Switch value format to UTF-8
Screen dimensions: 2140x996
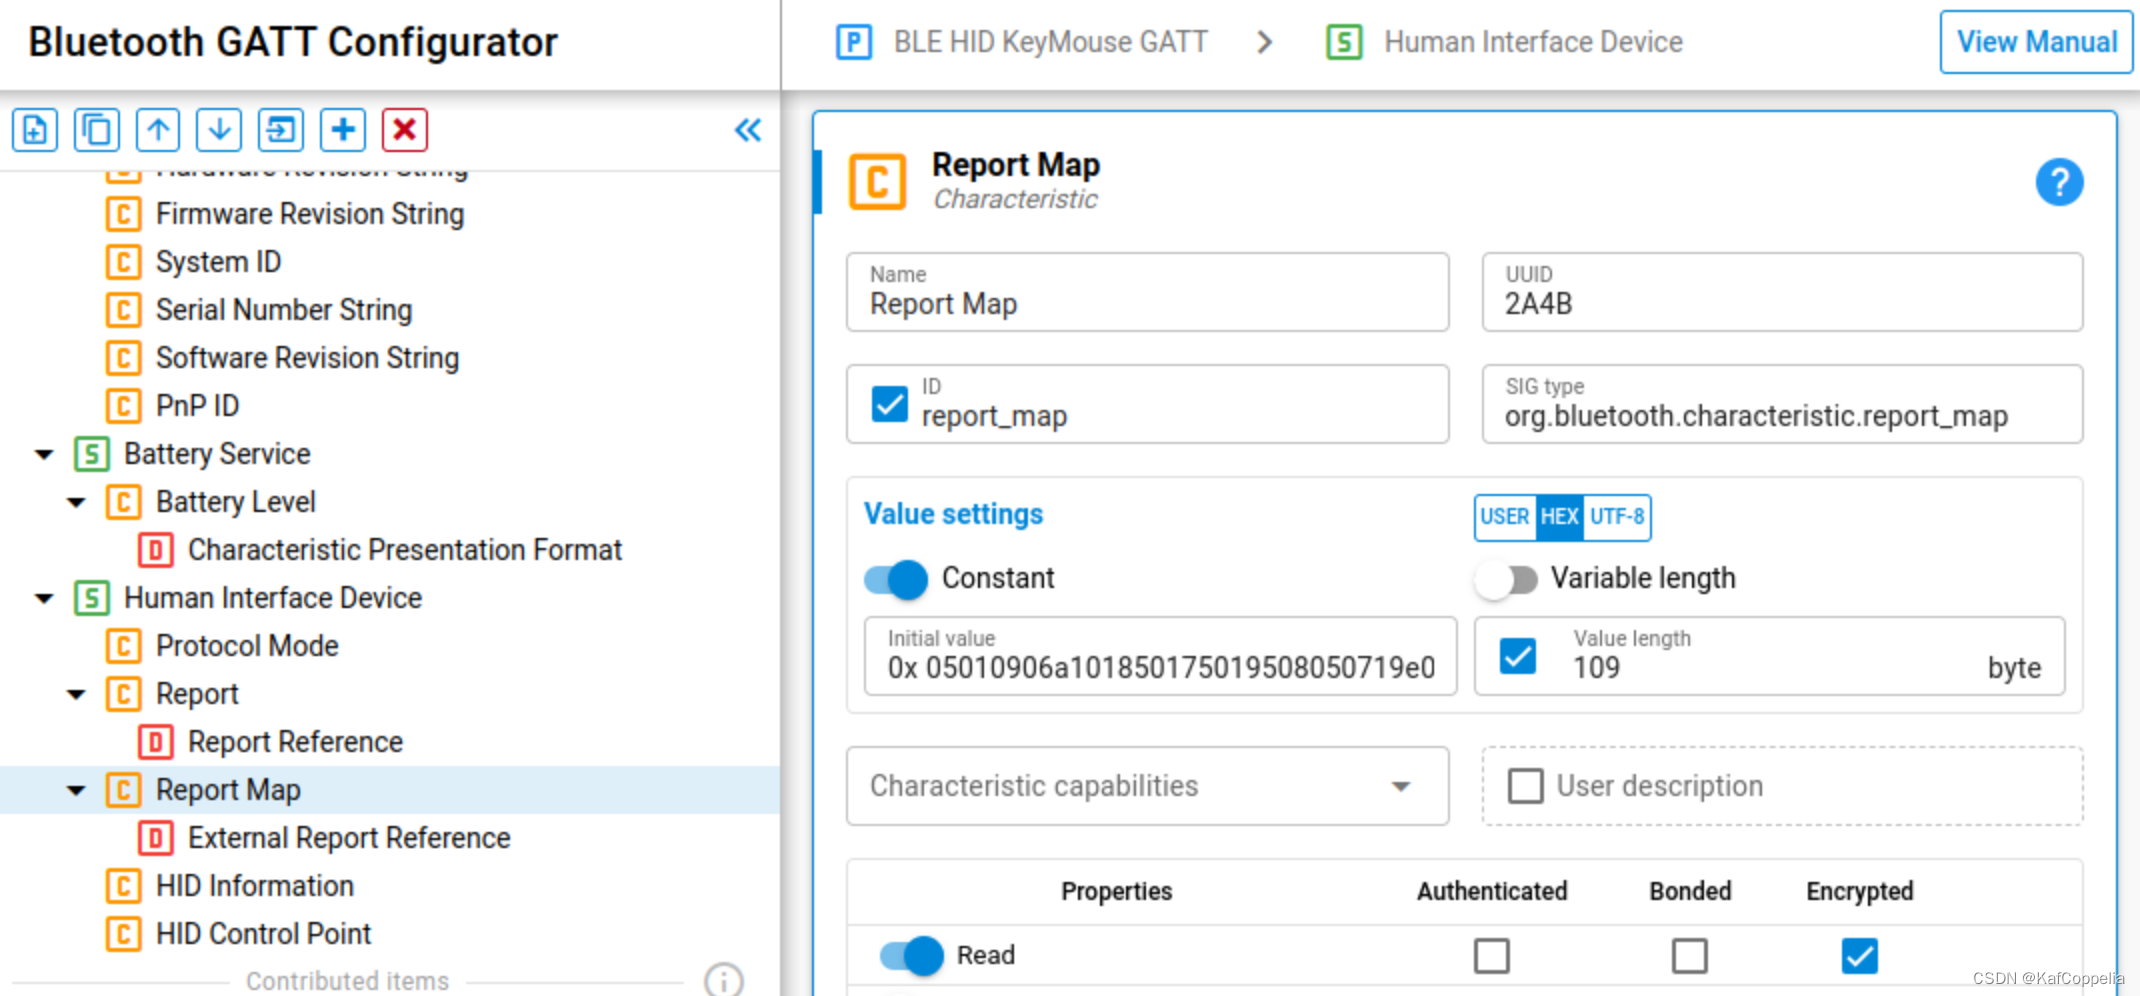tap(1617, 517)
